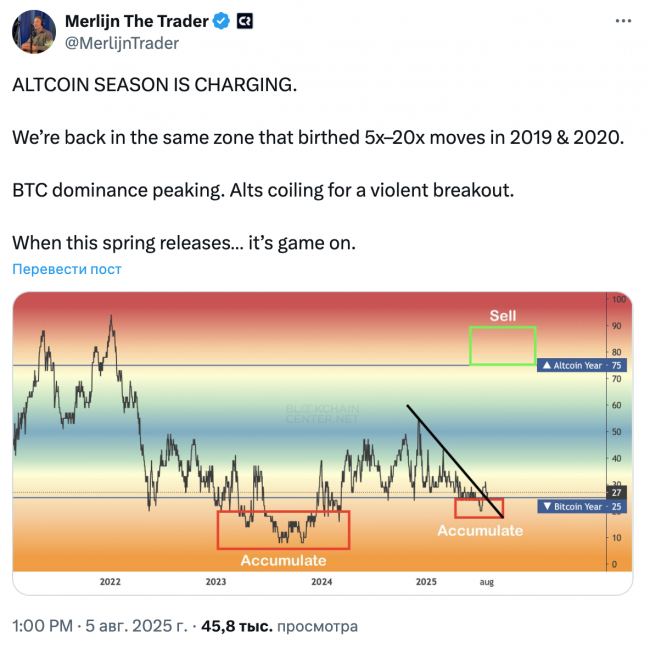Image resolution: width=650 pixels, height=648 pixels.
Task: Open the chart image thumbnail
Action: 322,444
